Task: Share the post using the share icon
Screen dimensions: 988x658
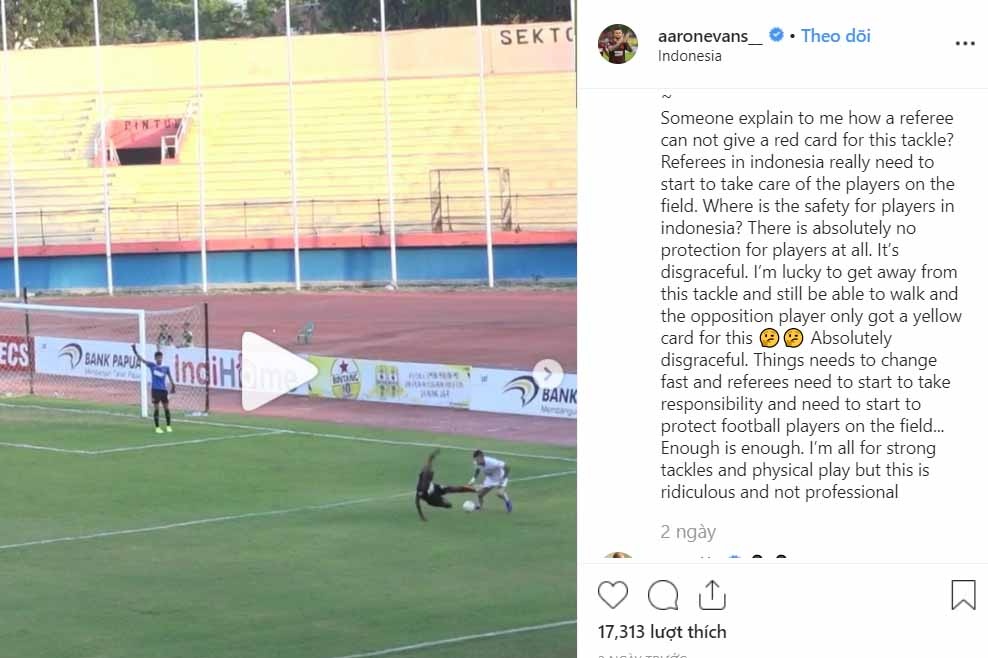Action: pos(712,594)
